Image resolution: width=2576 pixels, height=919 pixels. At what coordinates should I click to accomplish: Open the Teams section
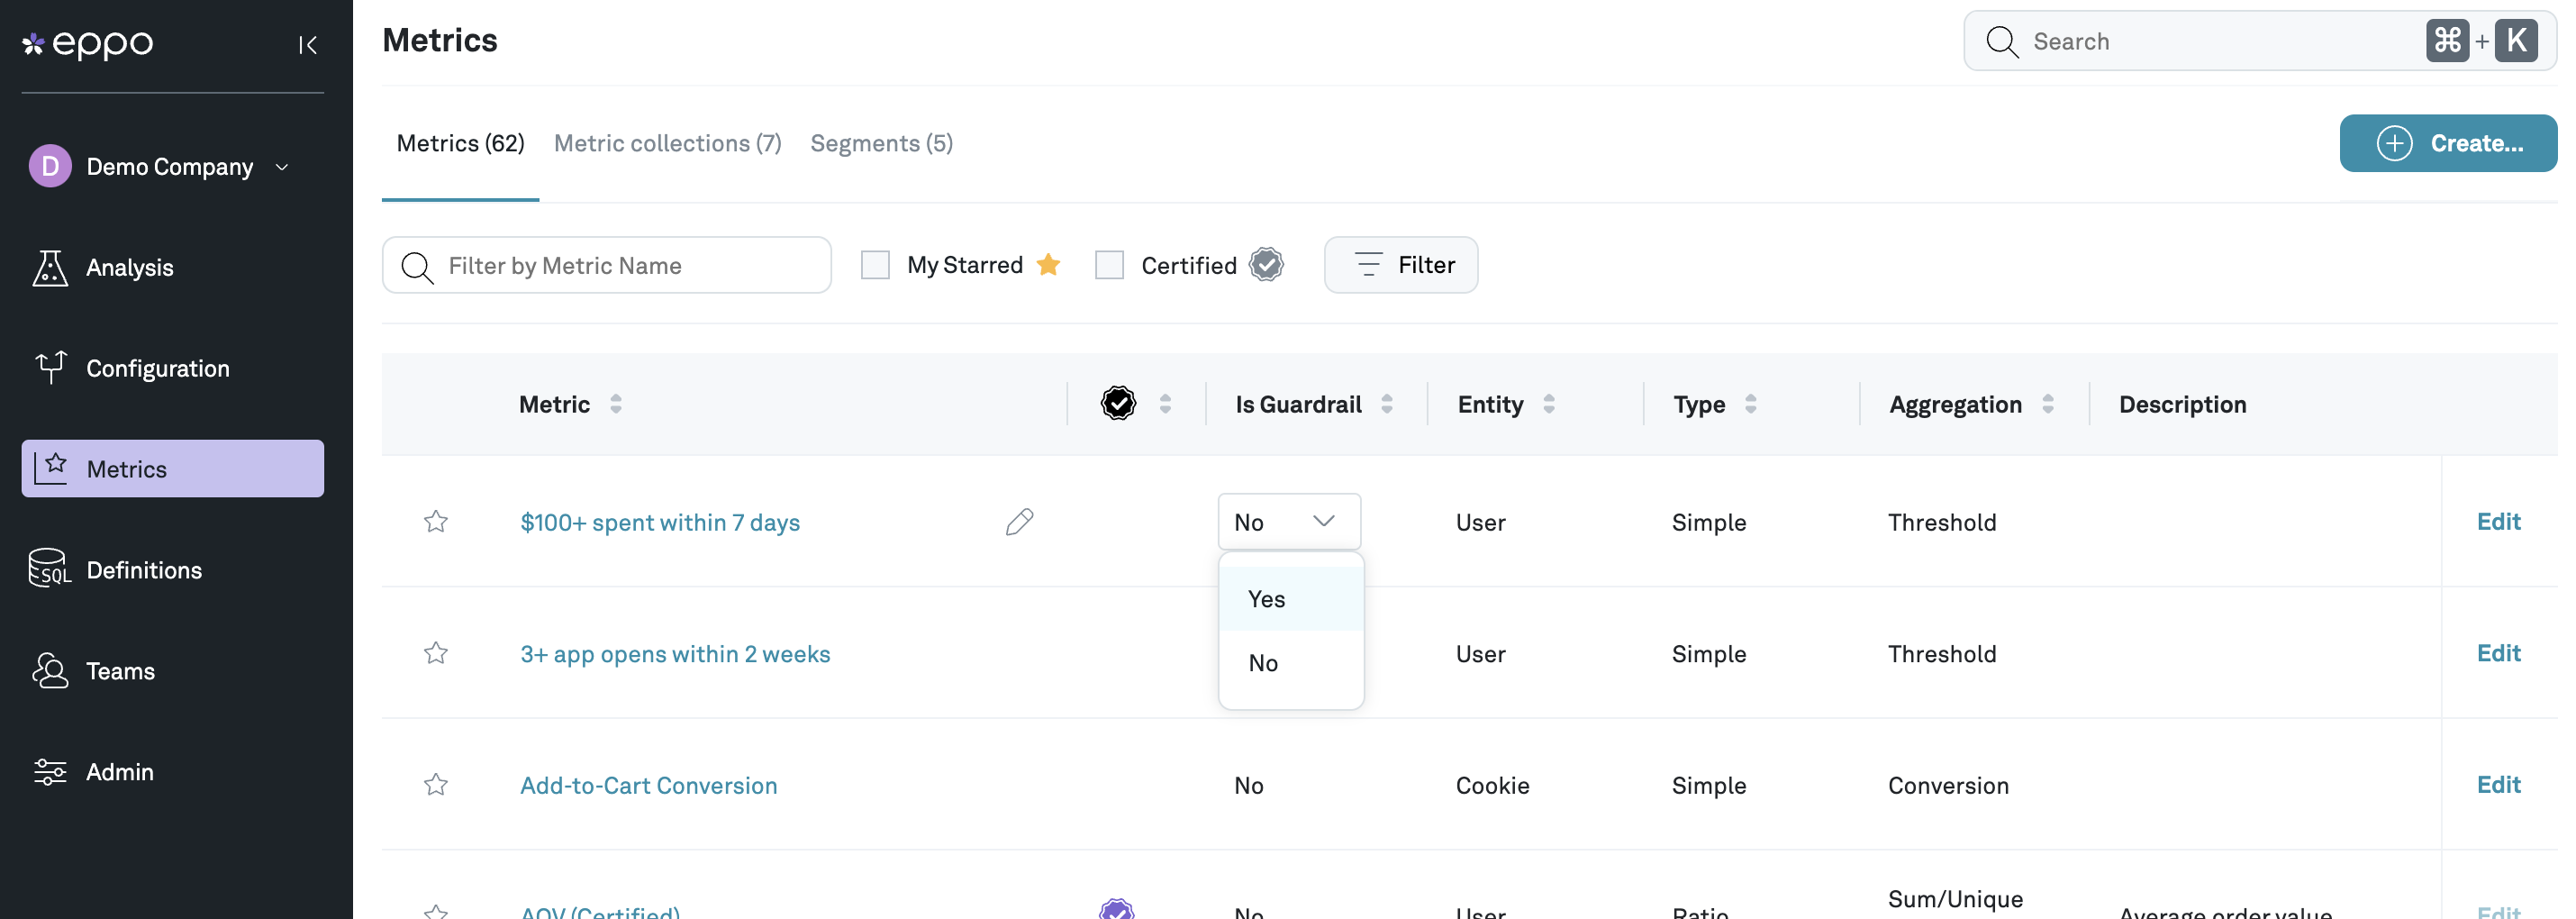172,670
